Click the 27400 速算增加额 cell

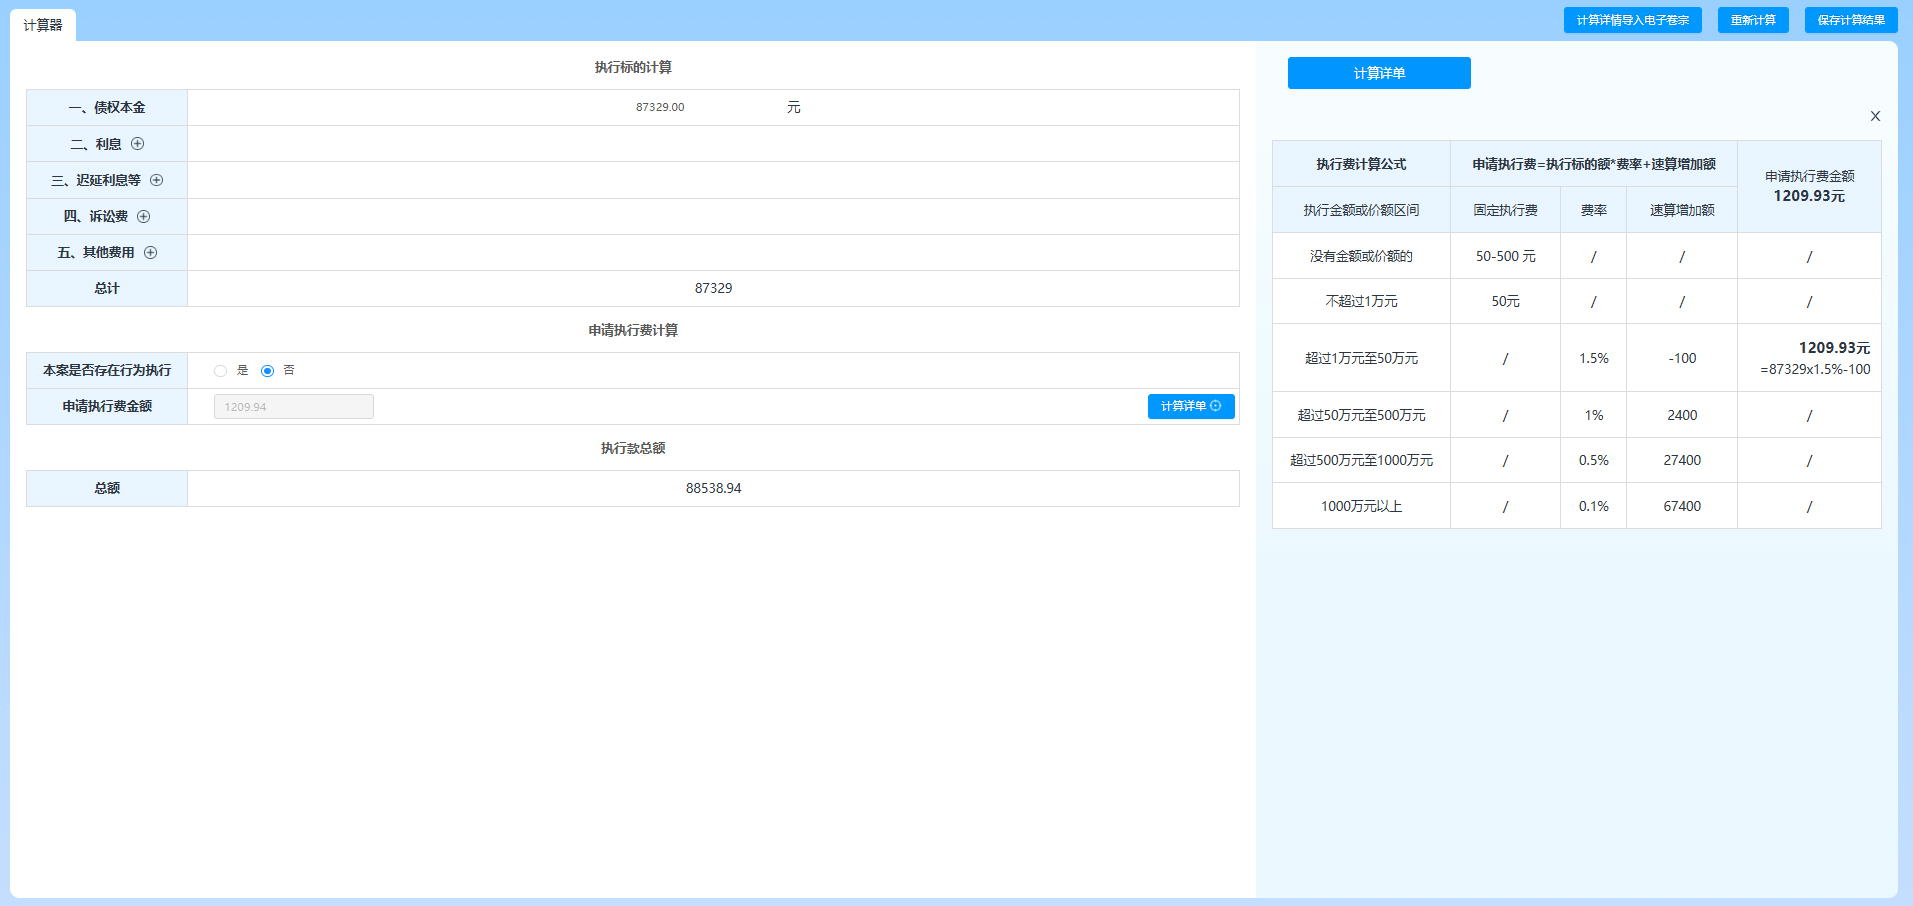click(x=1682, y=460)
